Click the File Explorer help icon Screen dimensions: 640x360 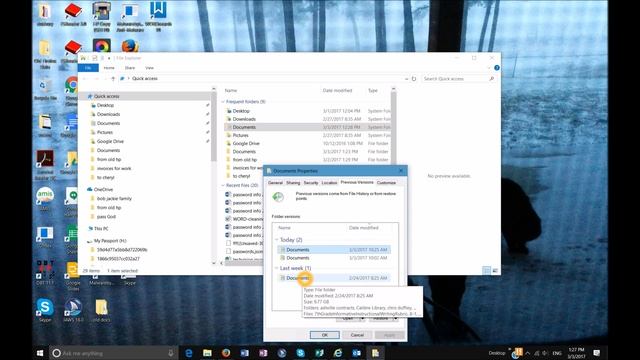click(x=497, y=68)
